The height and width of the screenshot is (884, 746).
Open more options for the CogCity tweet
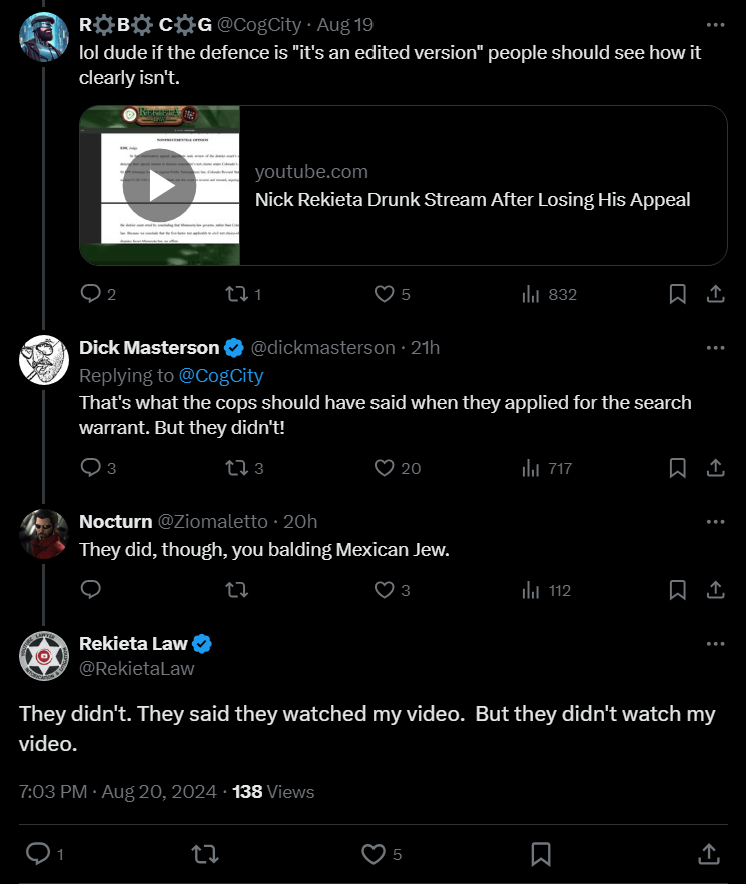coord(715,24)
